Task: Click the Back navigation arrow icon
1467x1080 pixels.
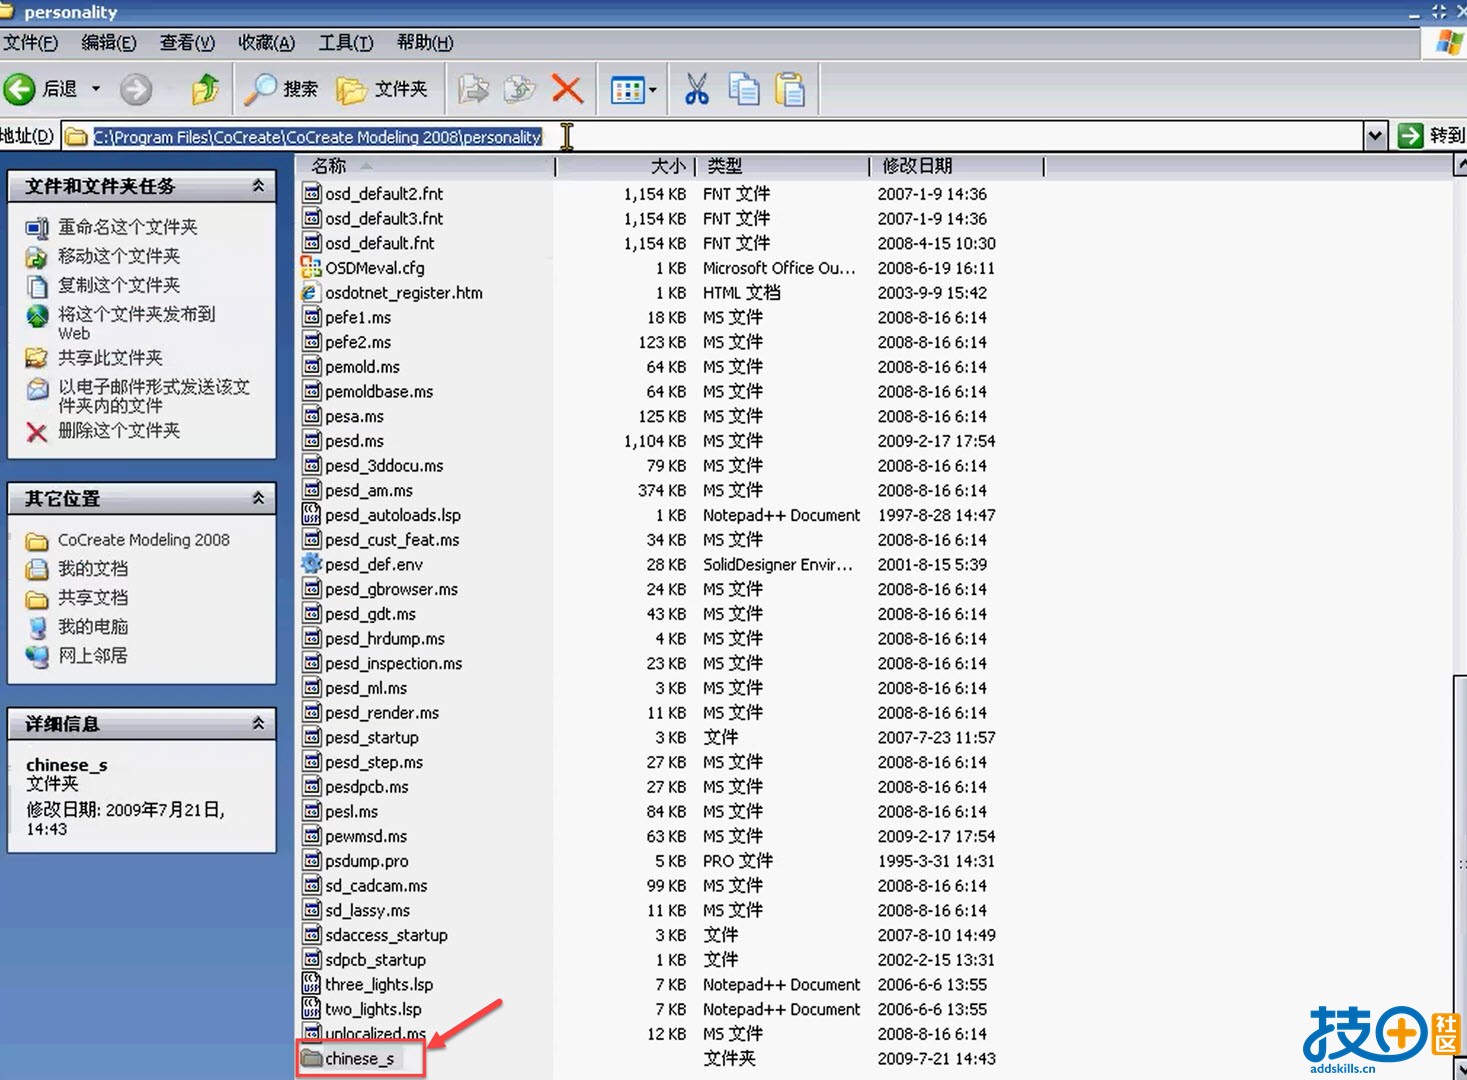Action: pos(19,89)
